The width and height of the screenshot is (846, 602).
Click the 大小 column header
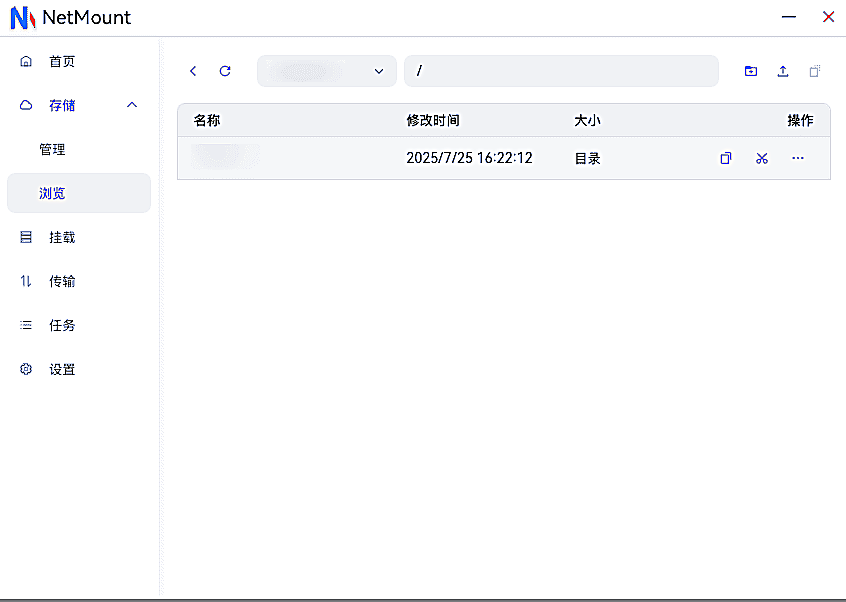pyautogui.click(x=587, y=120)
